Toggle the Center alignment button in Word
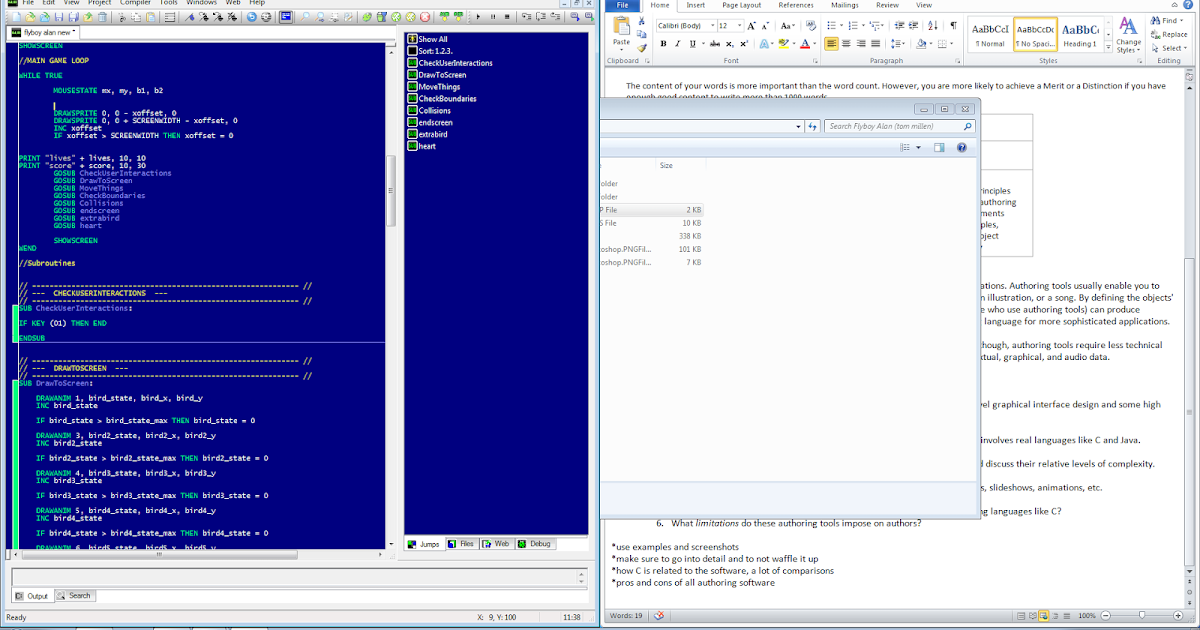The image size is (1200, 630). (847, 44)
